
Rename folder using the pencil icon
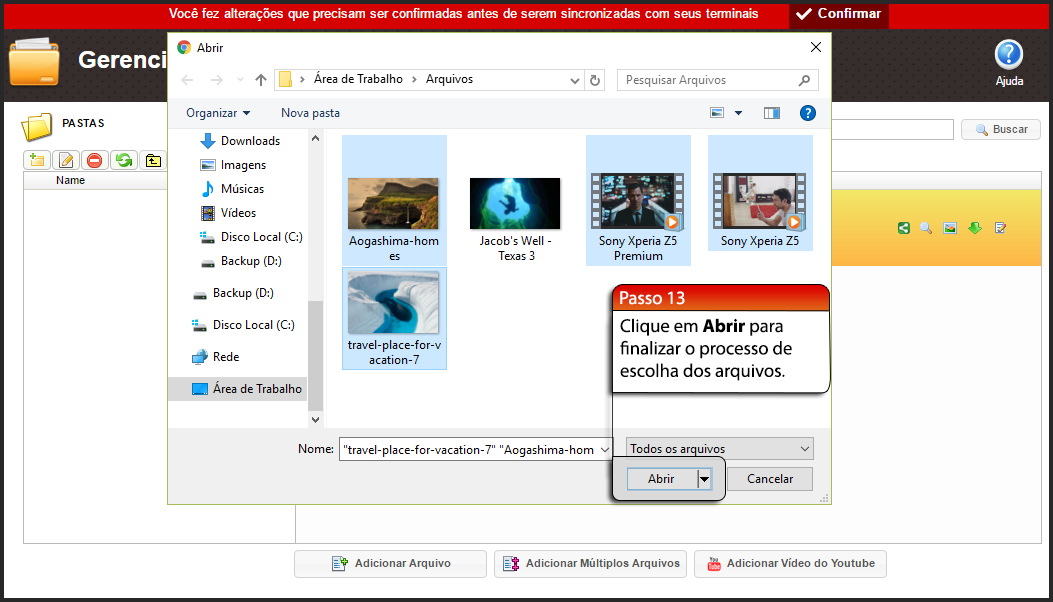click(66, 160)
